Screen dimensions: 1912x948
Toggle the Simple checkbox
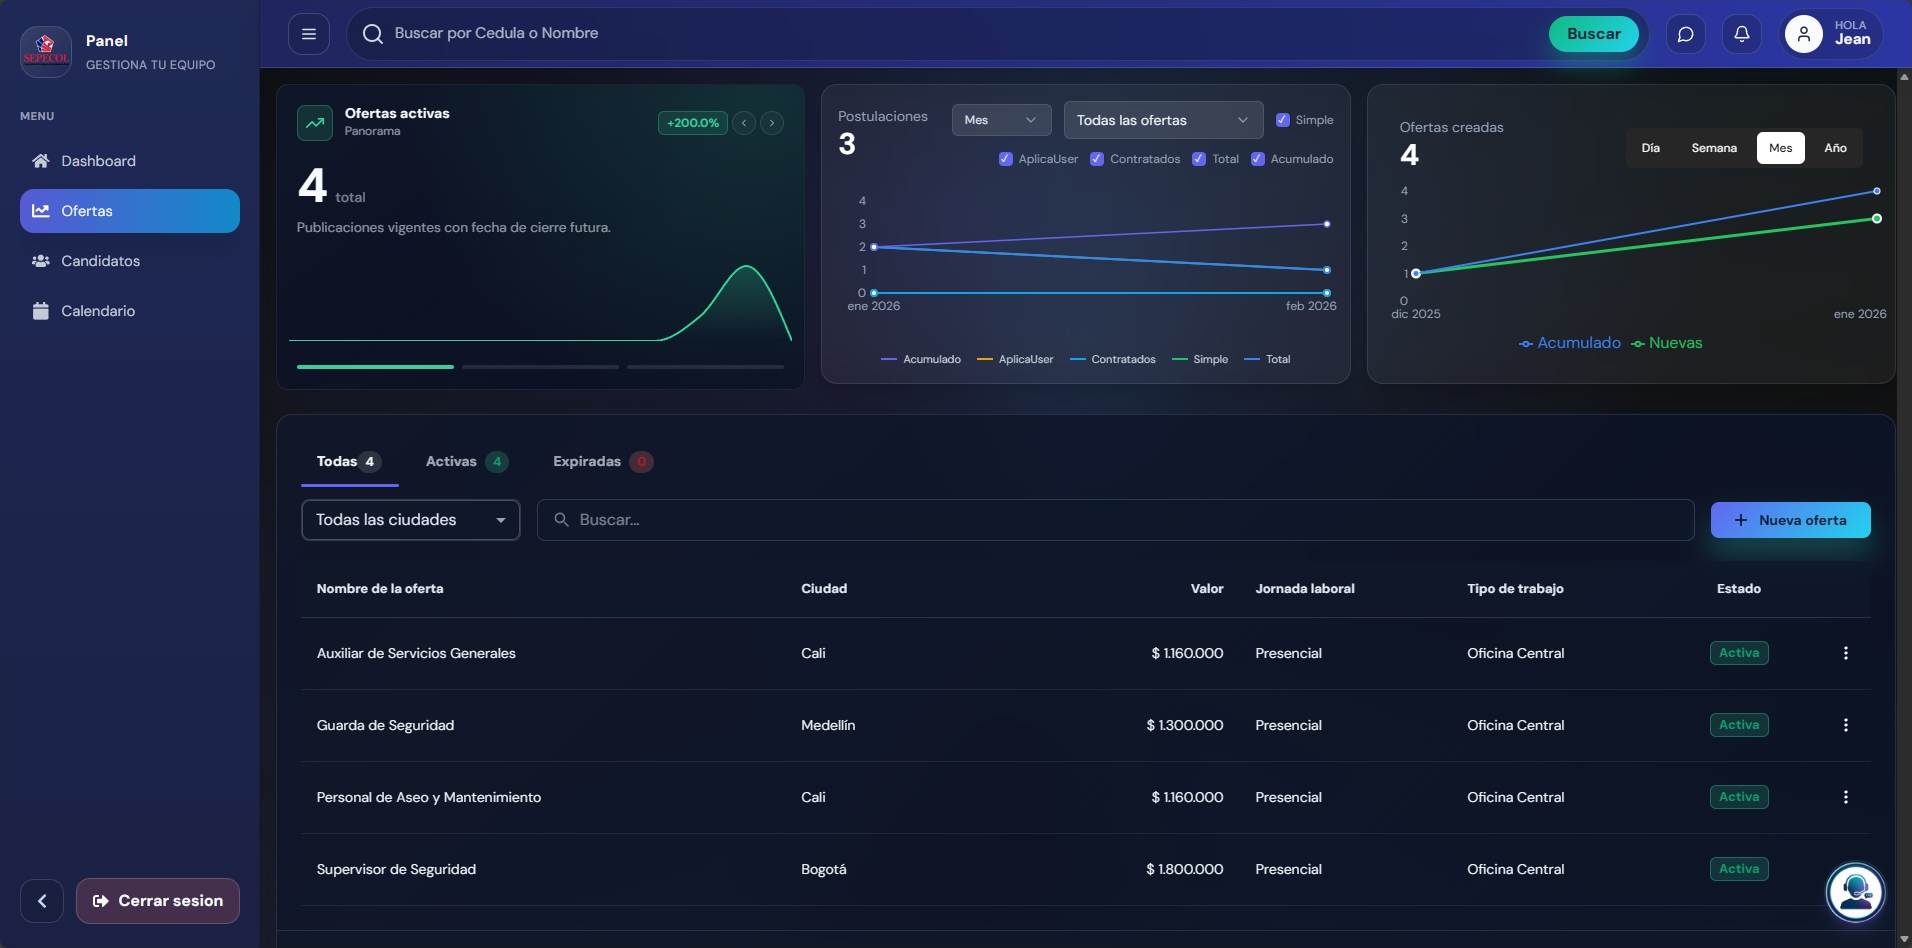1283,119
